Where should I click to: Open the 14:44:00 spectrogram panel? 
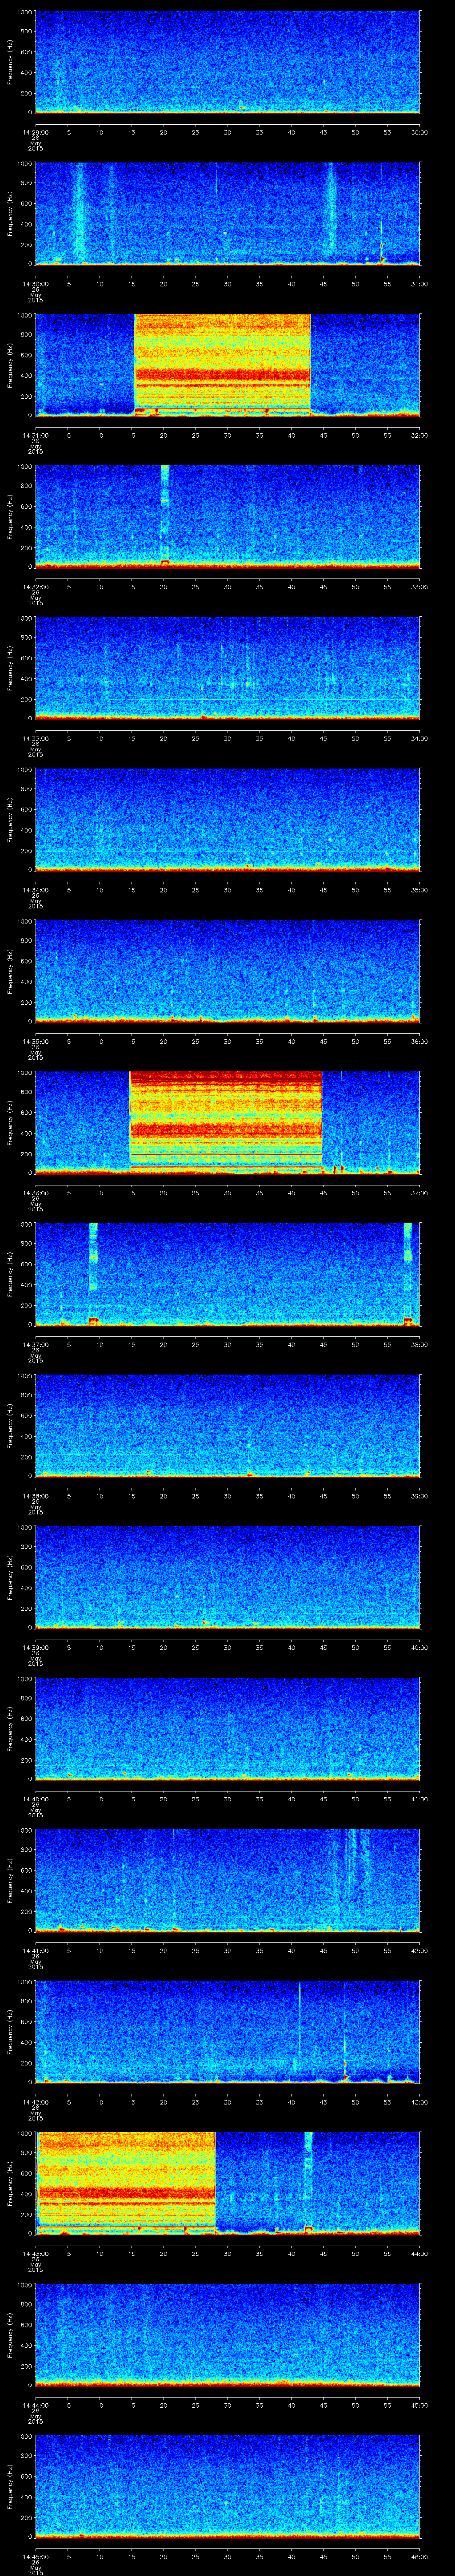click(x=227, y=2333)
